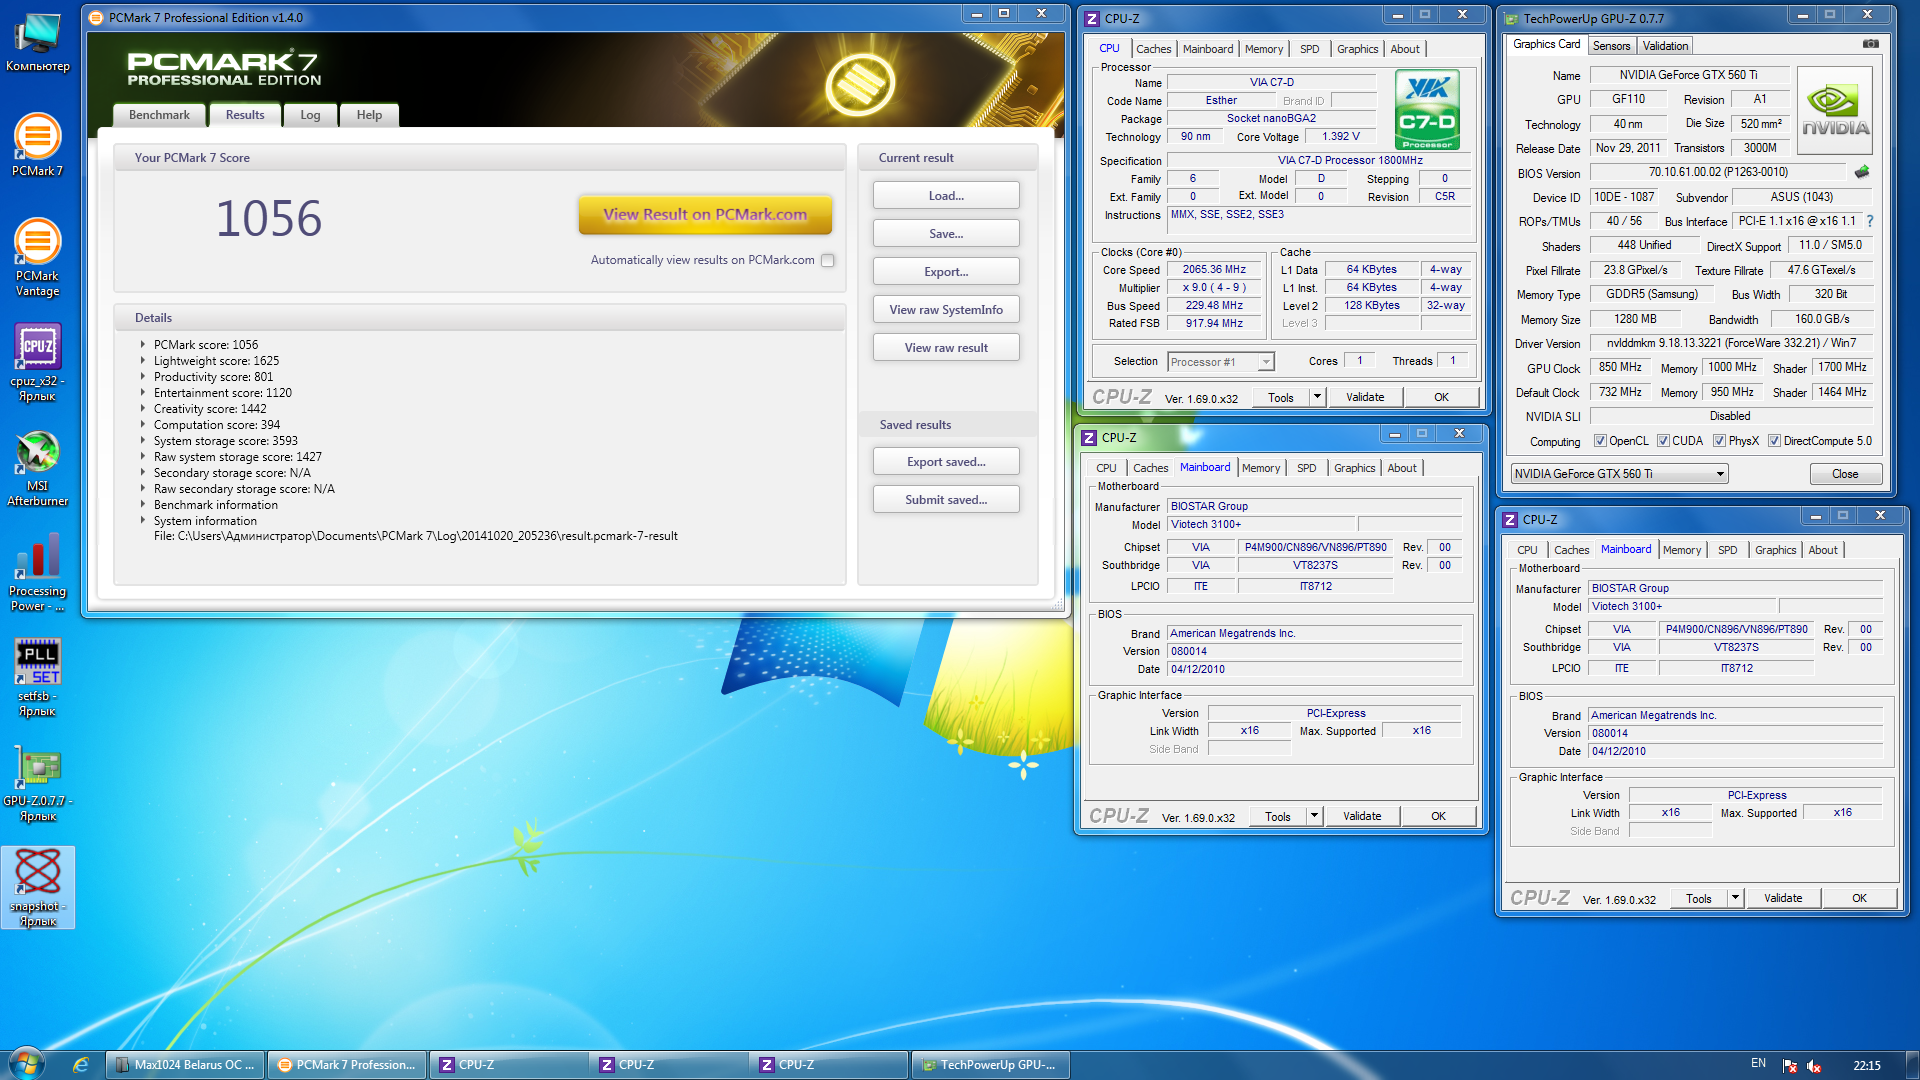Click the Save... result button
The height and width of the screenshot is (1080, 1920).
click(x=946, y=234)
